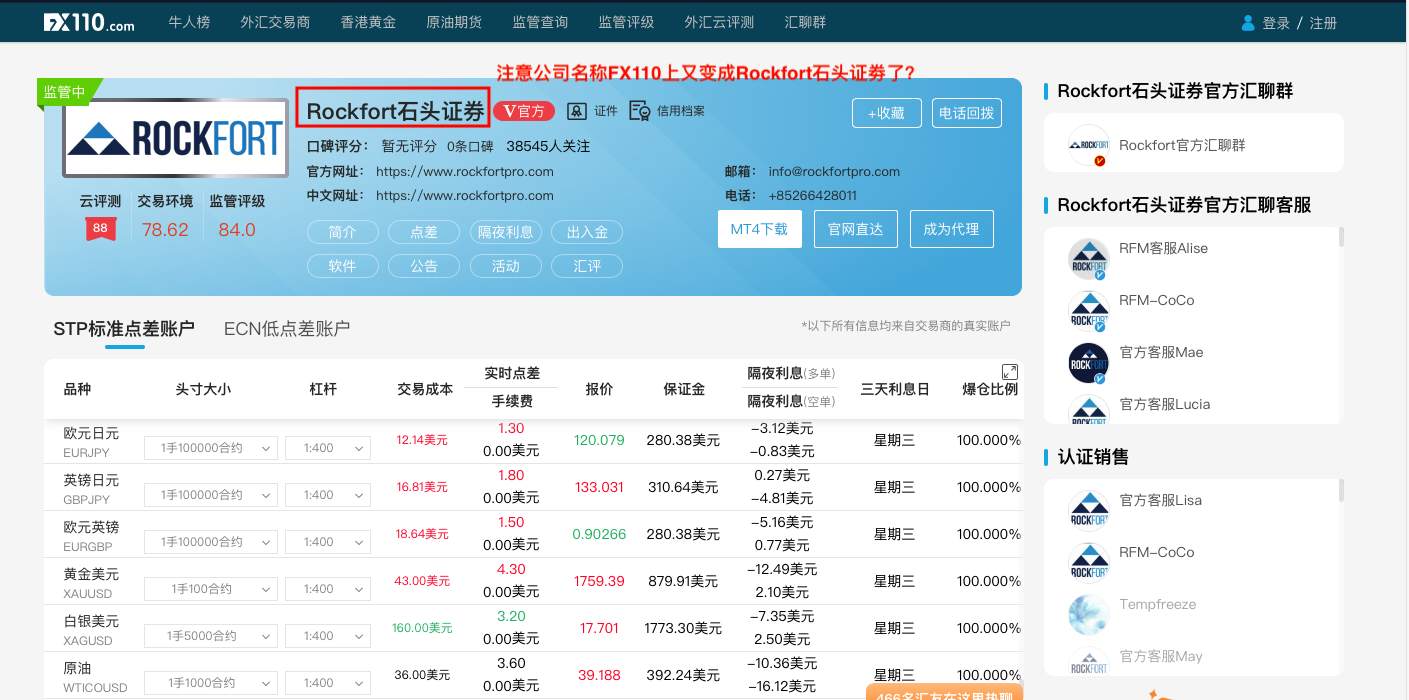Image resolution: width=1409 pixels, height=700 pixels.
Task: Click the 活动 pill button
Action: click(x=506, y=266)
